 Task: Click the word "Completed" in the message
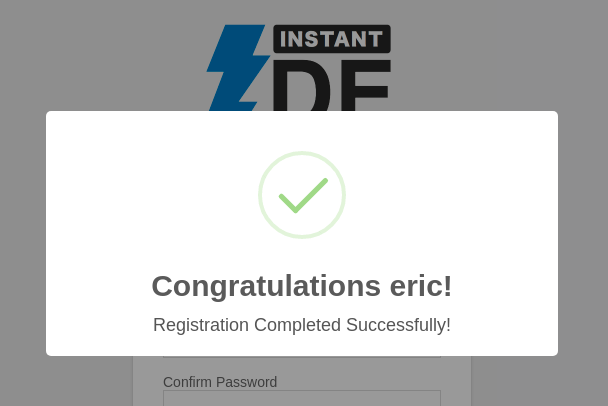297,325
